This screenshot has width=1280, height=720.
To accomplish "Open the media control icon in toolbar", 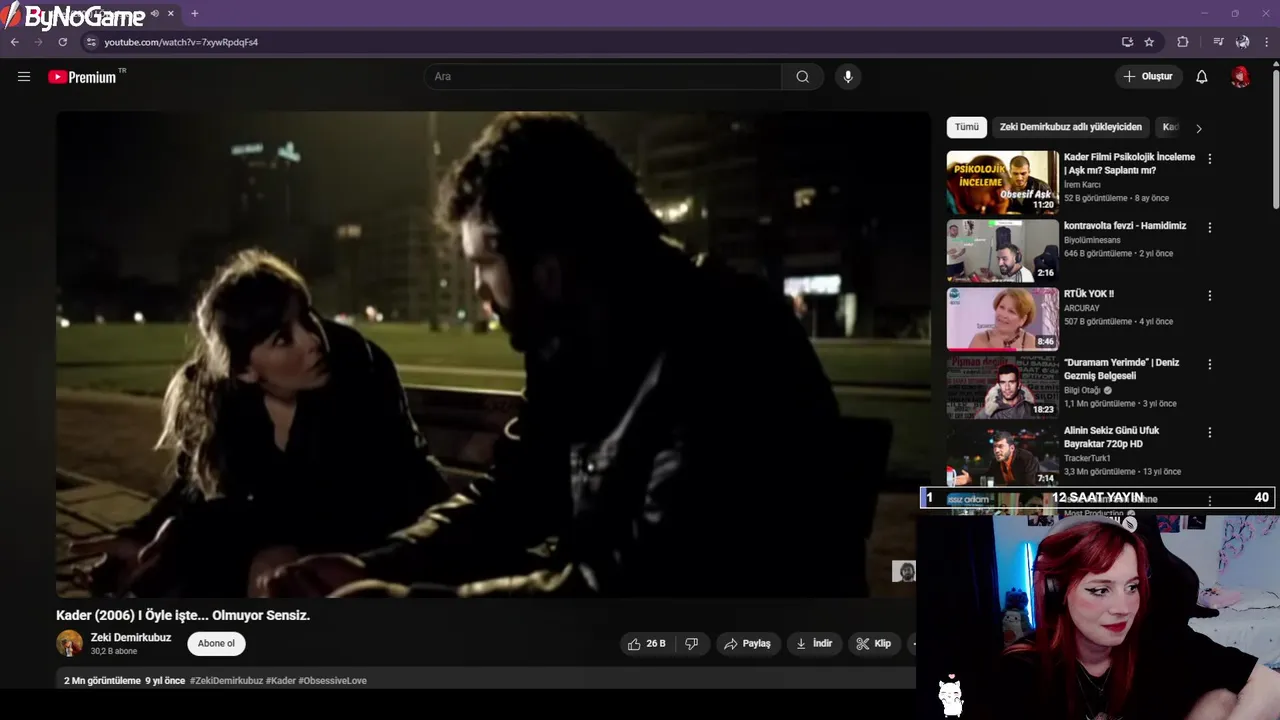I will coord(1218,42).
